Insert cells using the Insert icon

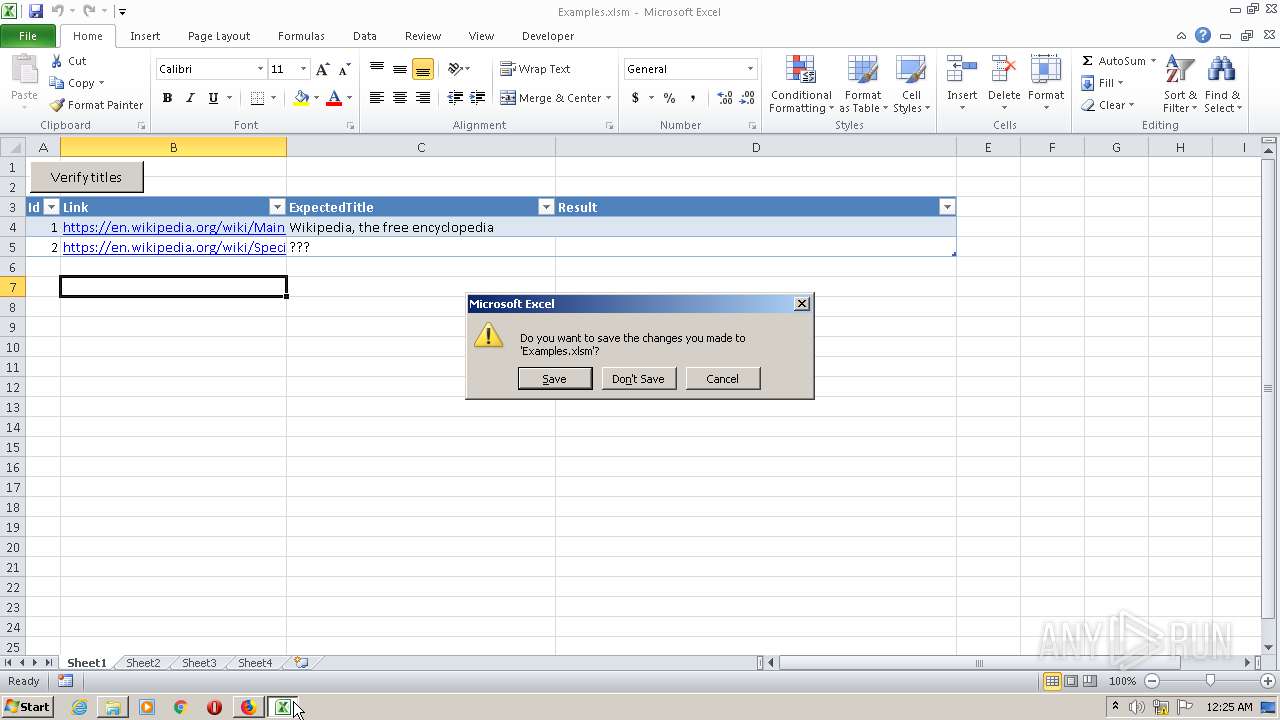(962, 70)
